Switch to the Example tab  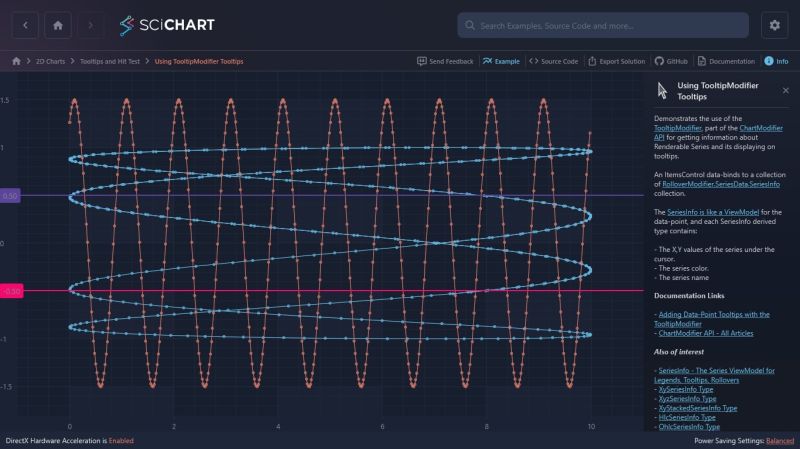click(x=501, y=61)
